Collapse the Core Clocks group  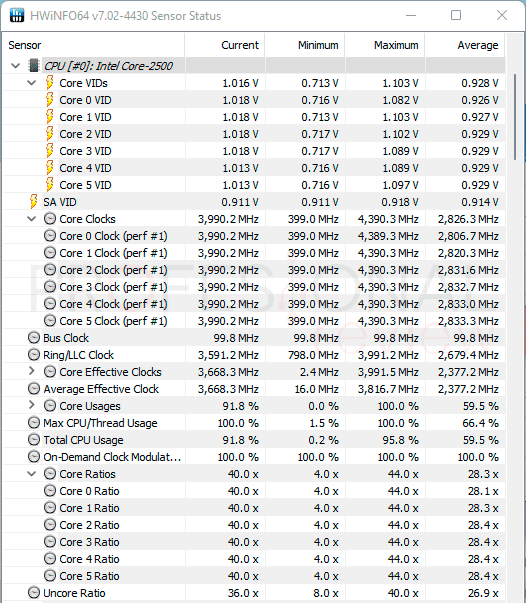(32, 219)
